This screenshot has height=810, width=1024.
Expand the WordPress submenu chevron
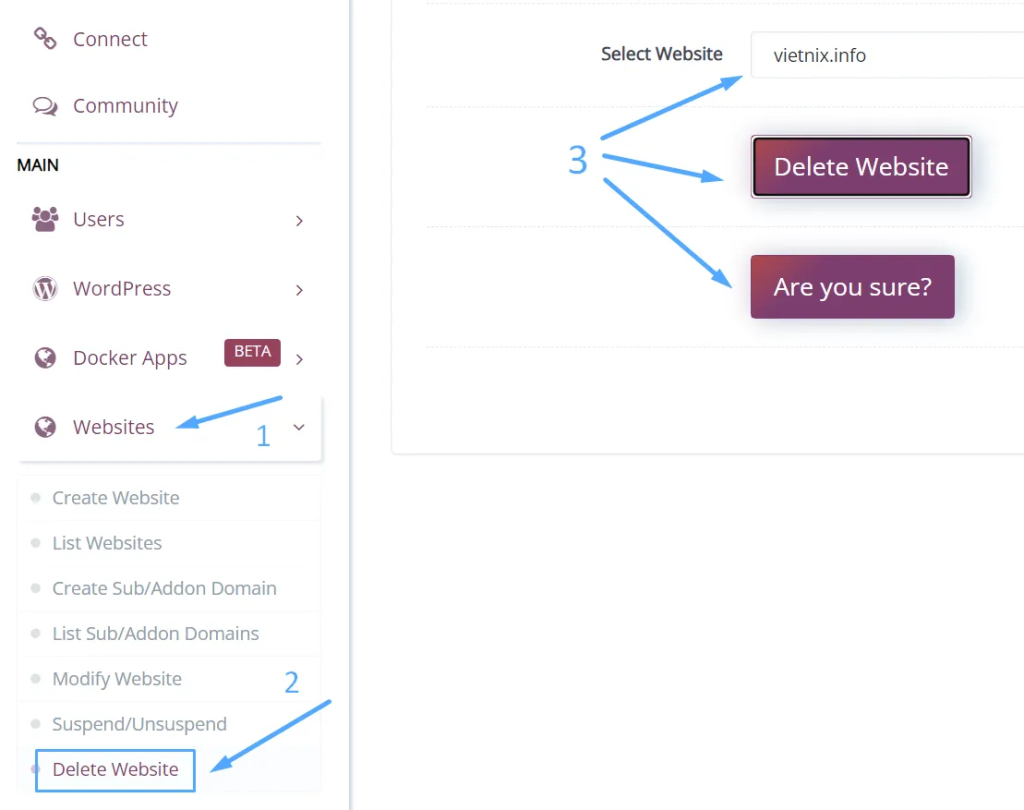299,290
